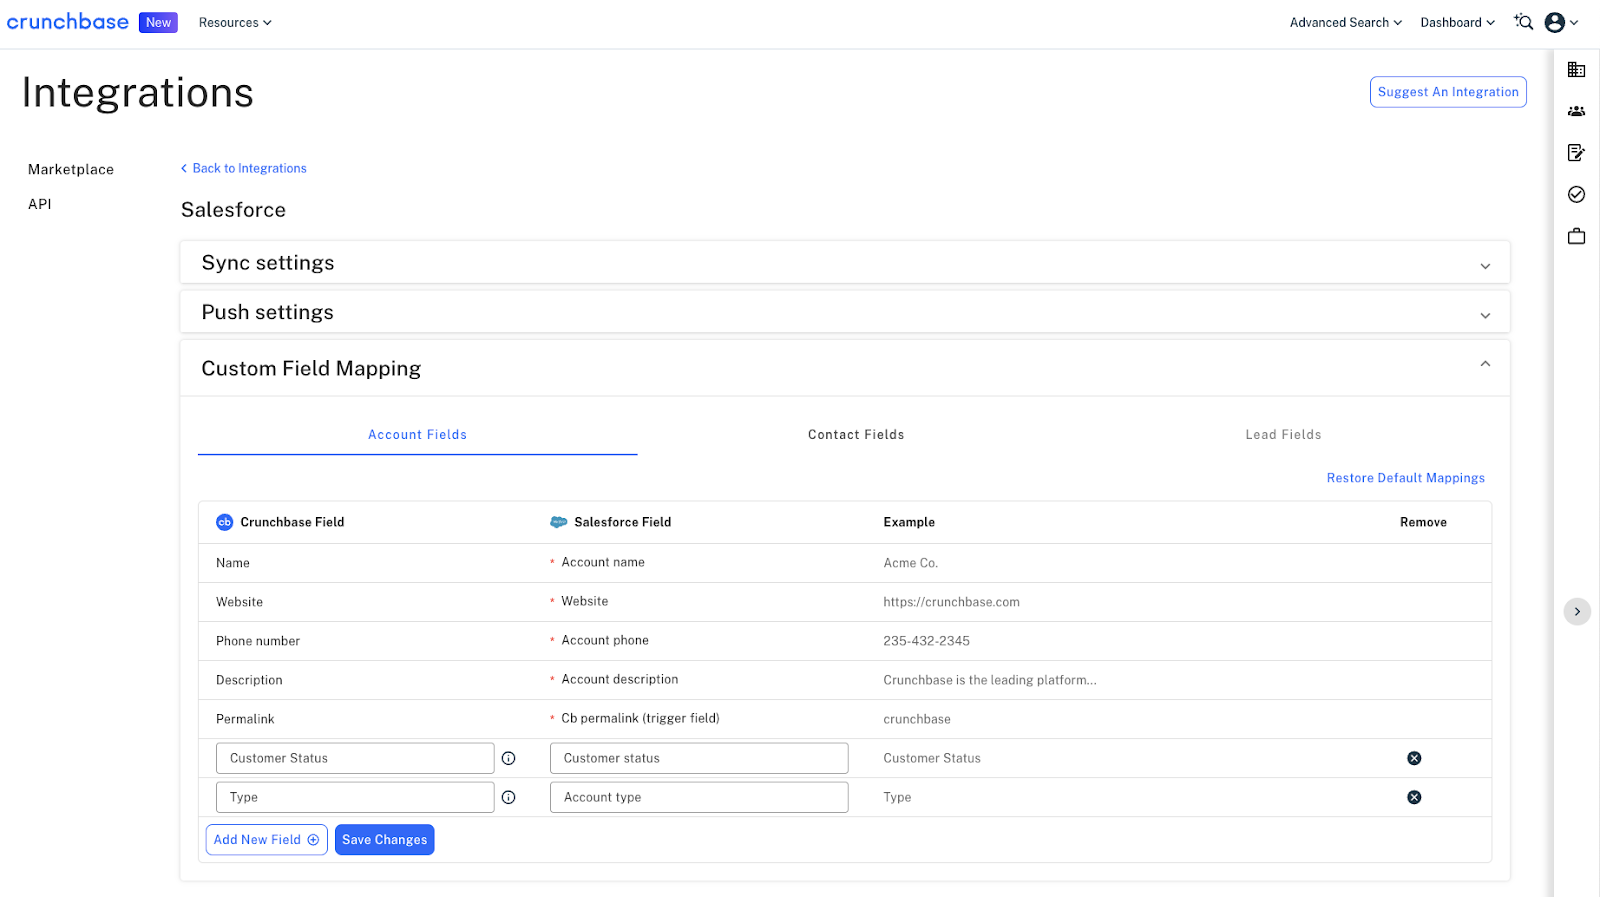The height and width of the screenshot is (897, 1600).
Task: Click the Crunchbase Field column logo icon
Action: click(x=224, y=522)
